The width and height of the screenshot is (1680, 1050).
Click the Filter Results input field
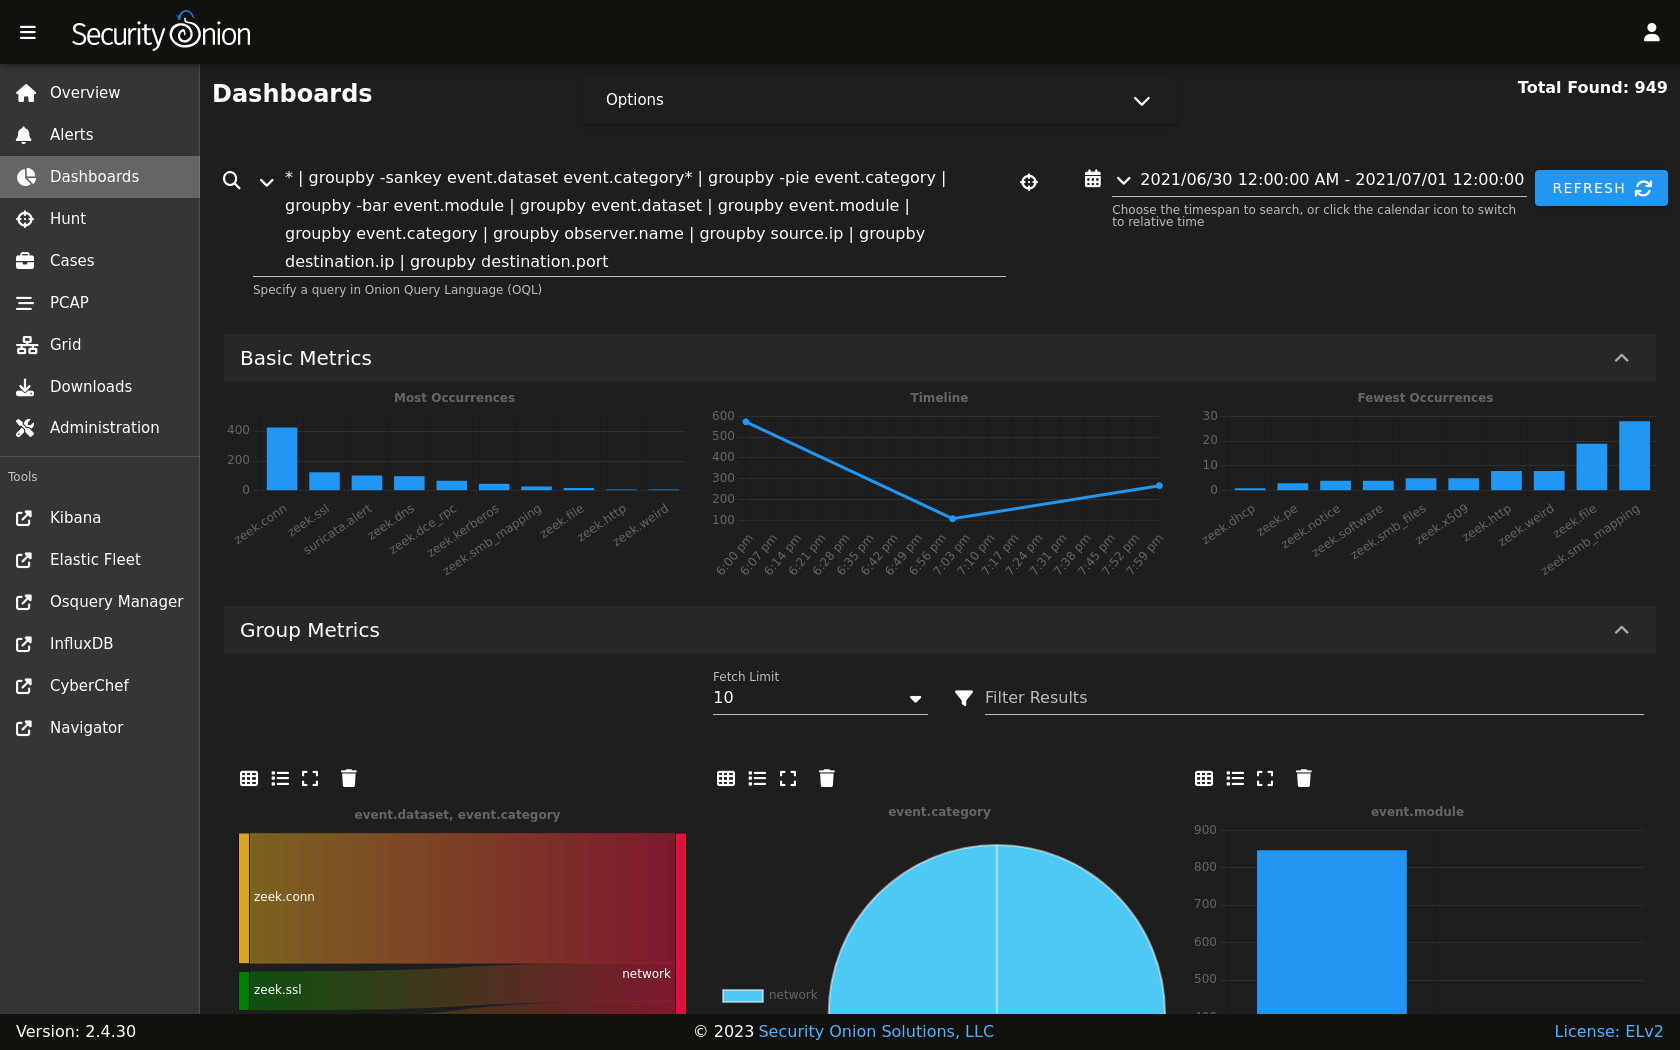click(1312, 698)
